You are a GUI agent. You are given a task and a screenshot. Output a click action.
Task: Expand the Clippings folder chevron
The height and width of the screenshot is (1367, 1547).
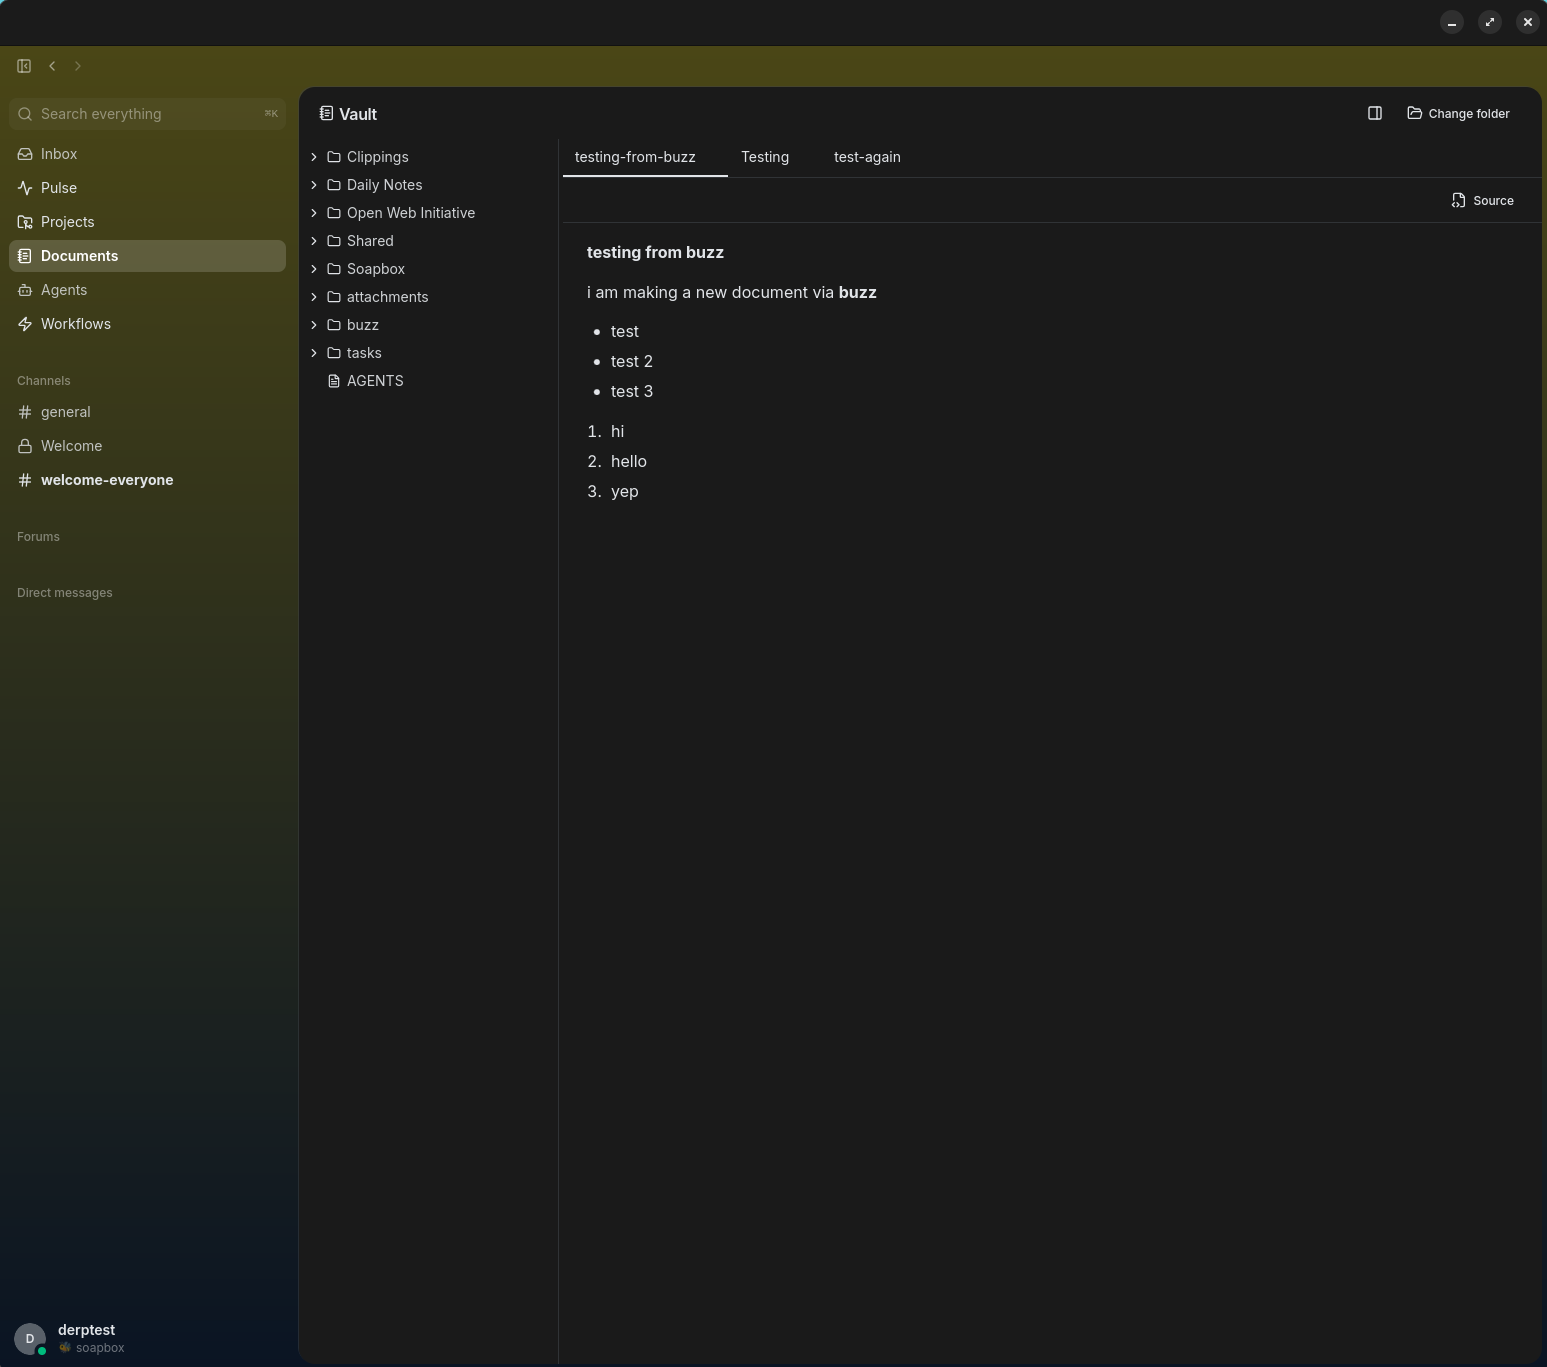(314, 157)
